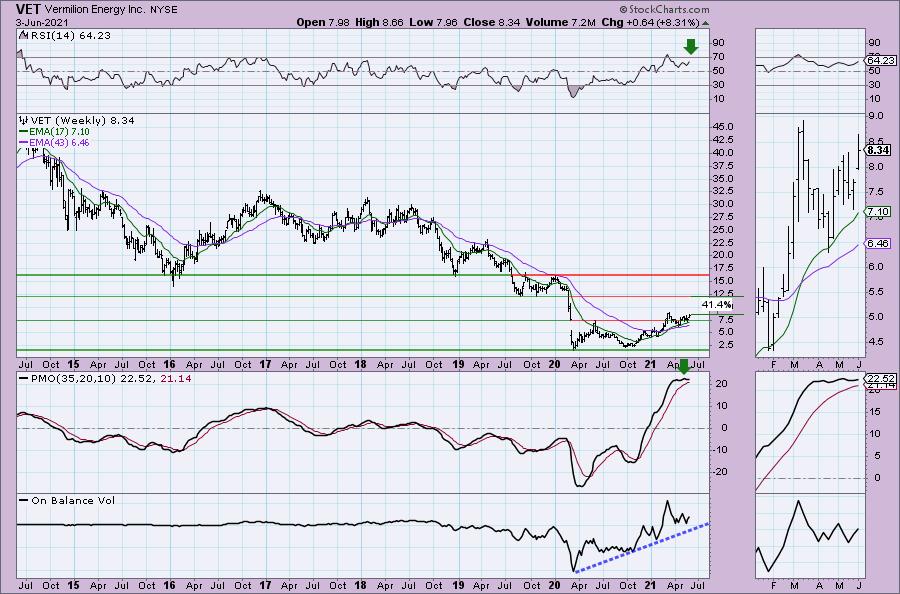Click the -20 label on the PMO axis
Viewport: 900px width, 594px height.
pos(720,472)
